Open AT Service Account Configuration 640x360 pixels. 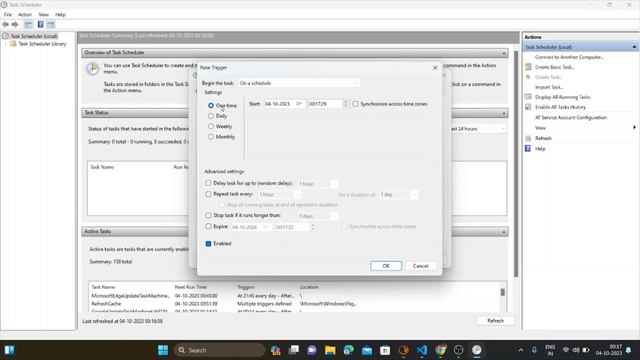(x=571, y=118)
